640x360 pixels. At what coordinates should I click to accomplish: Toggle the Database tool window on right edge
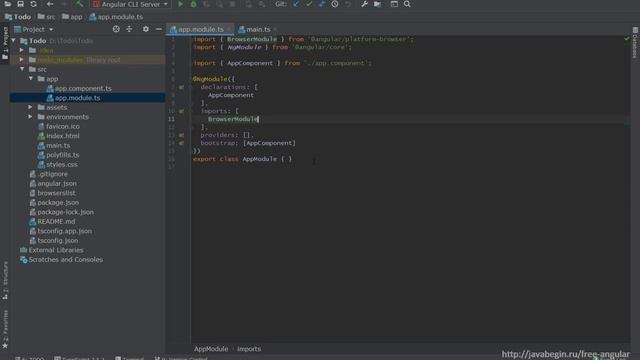[x=635, y=43]
